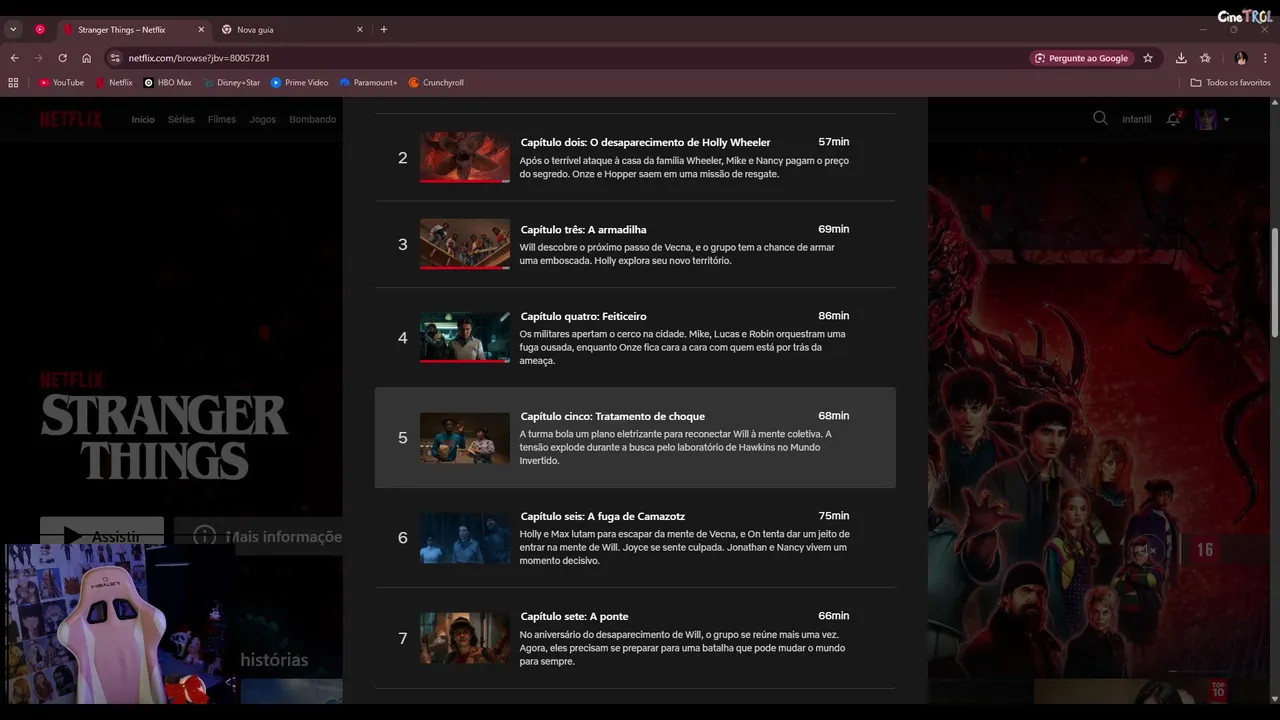Click Pergunte ao Google button
The width and height of the screenshot is (1280, 720).
[1081, 58]
